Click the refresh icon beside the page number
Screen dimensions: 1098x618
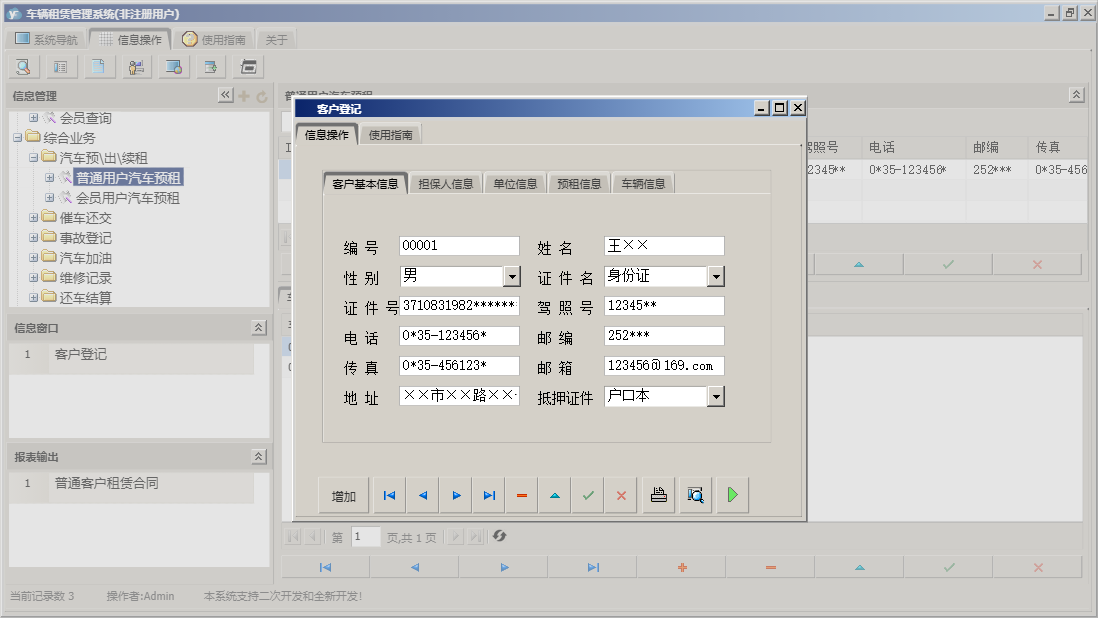[x=500, y=536]
